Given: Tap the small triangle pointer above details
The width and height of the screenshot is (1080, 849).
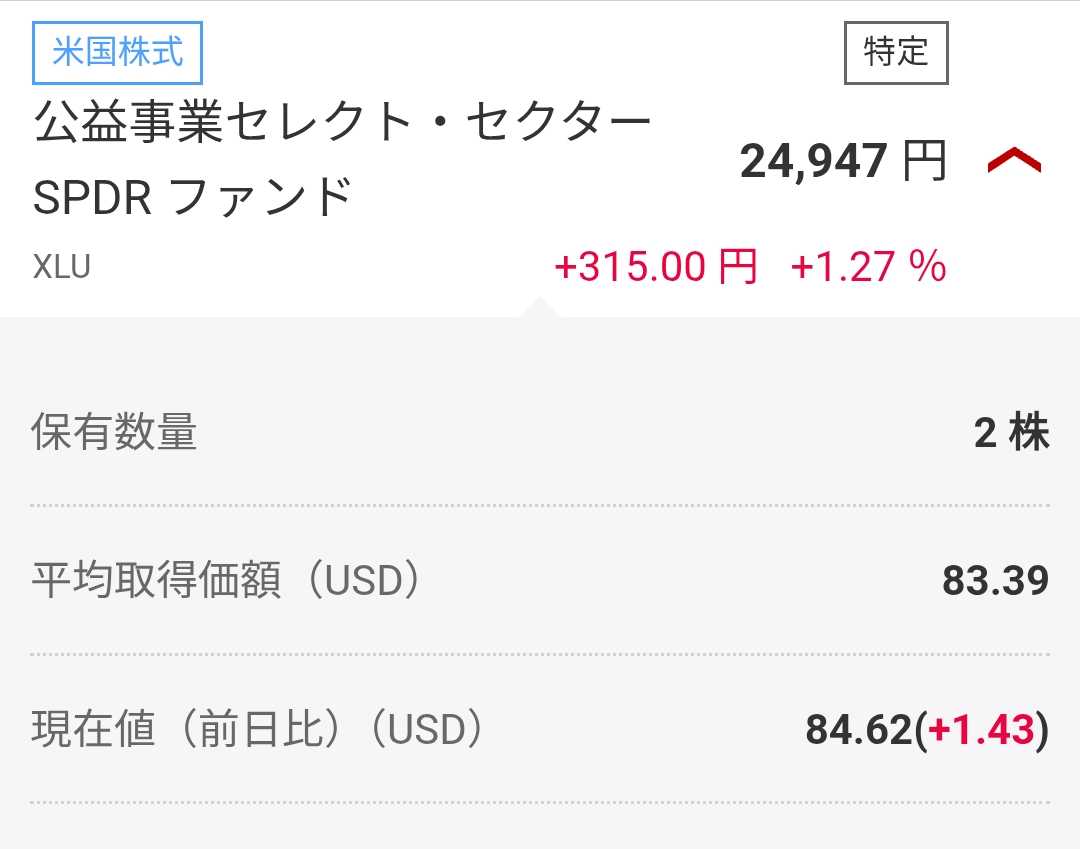Looking at the screenshot, I should (x=538, y=306).
